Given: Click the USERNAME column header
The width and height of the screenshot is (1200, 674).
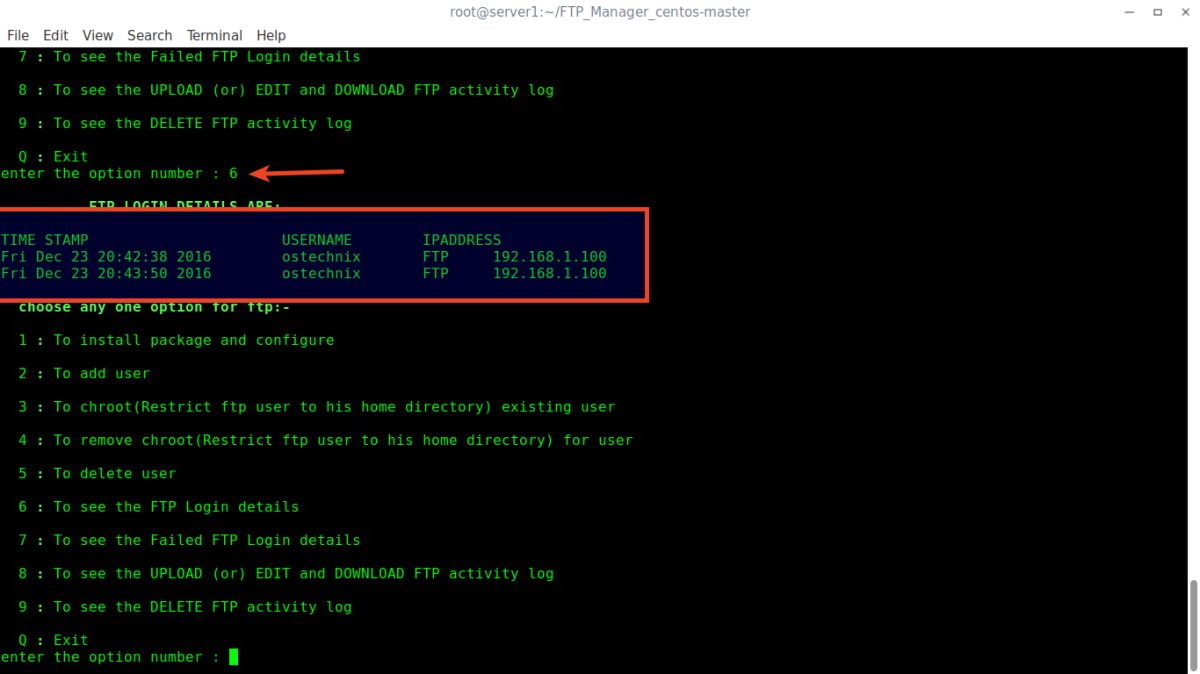Looking at the screenshot, I should point(317,240).
